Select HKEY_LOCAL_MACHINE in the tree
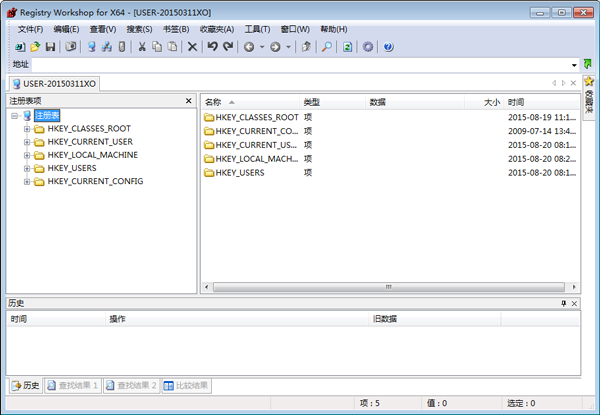600x415 pixels. click(92, 155)
